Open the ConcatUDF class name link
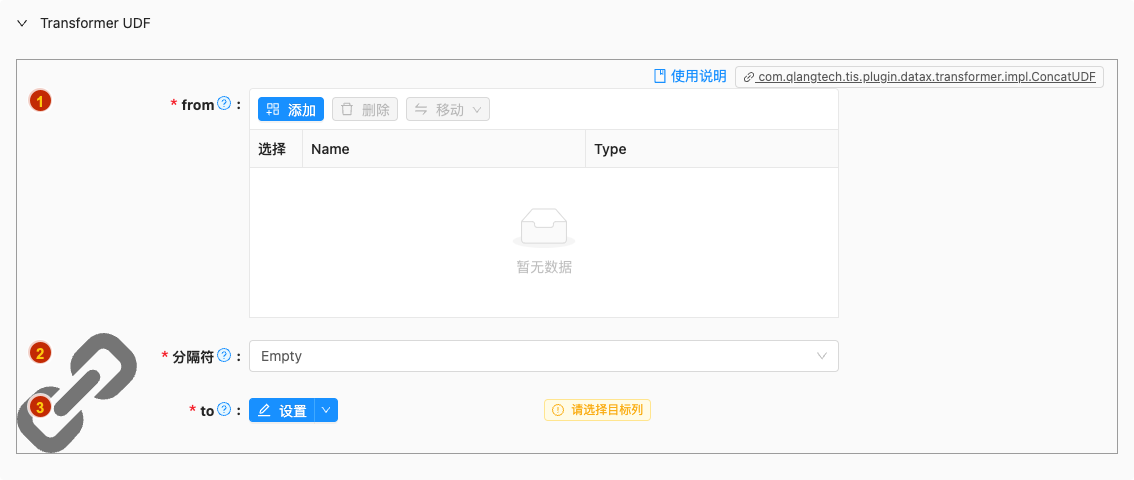The height and width of the screenshot is (480, 1134). (920, 77)
